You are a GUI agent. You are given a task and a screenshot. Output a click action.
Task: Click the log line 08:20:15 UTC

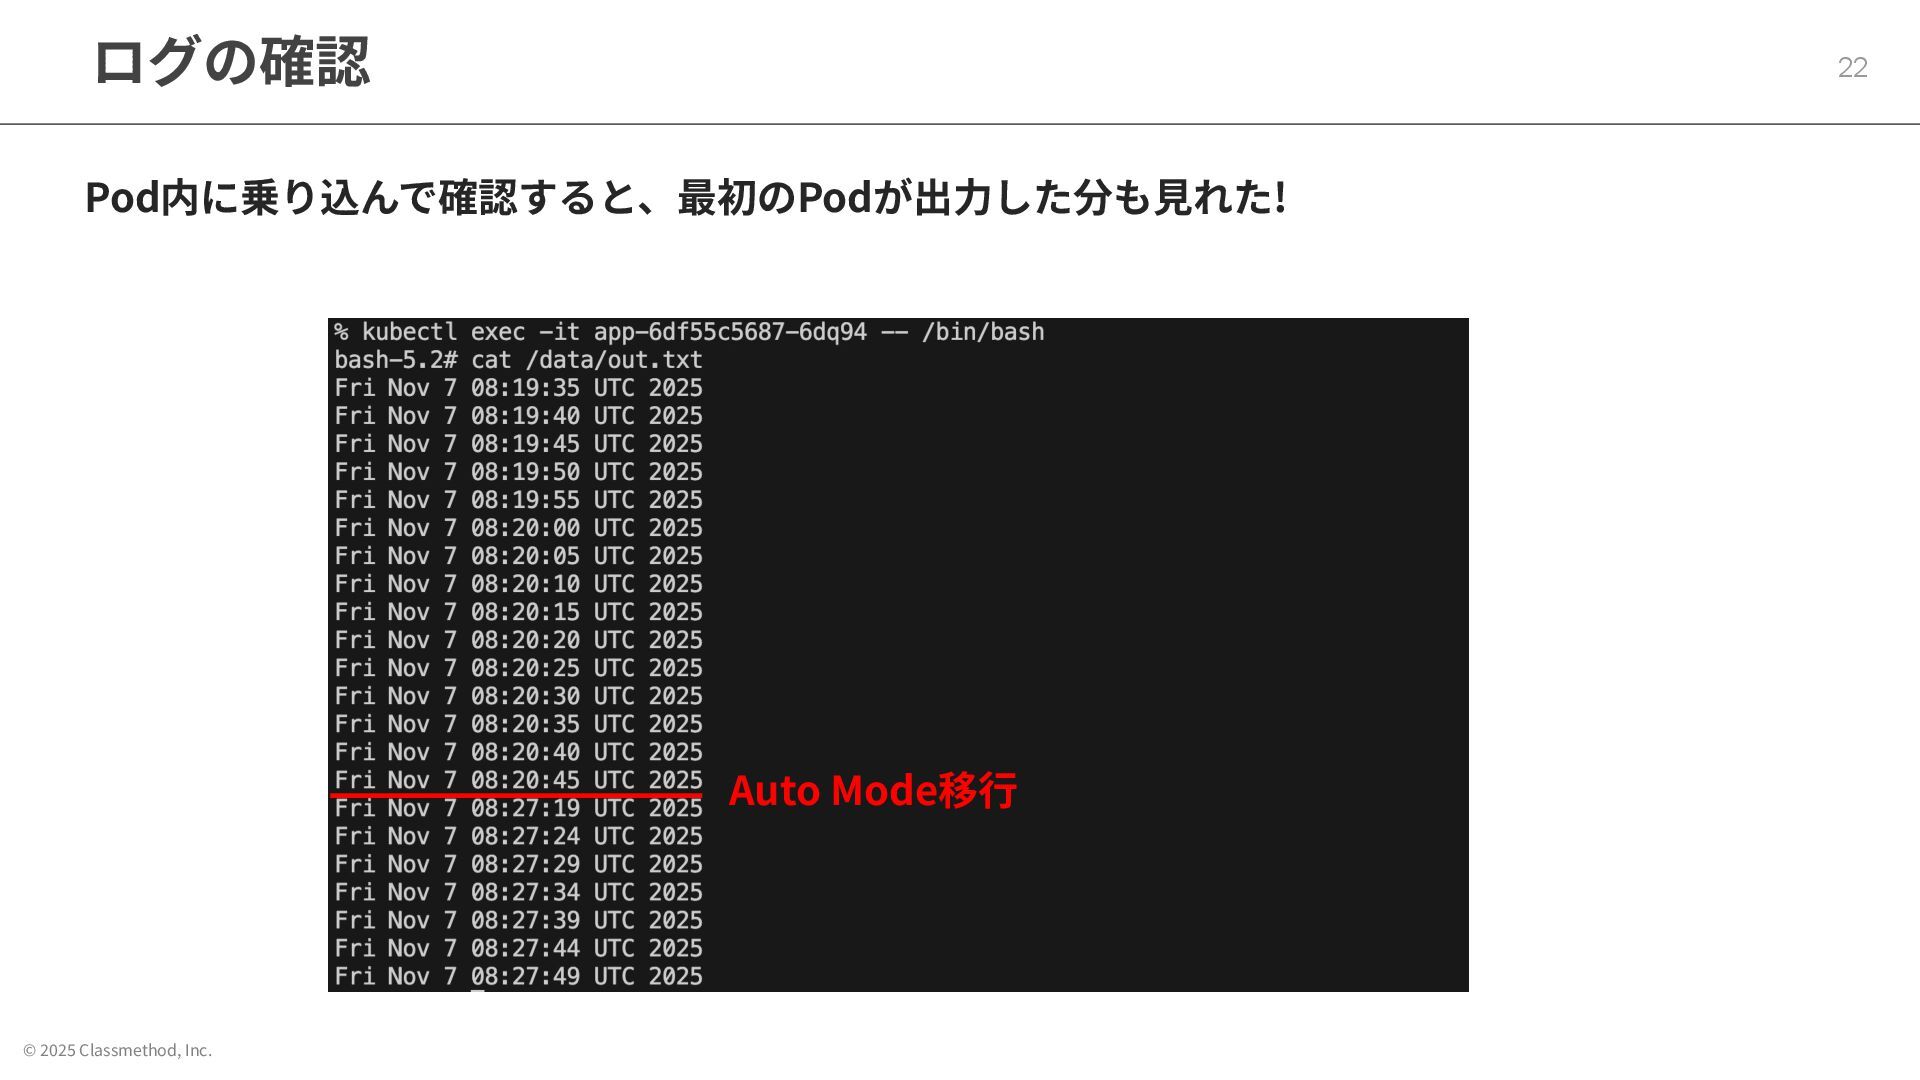pyautogui.click(x=518, y=612)
